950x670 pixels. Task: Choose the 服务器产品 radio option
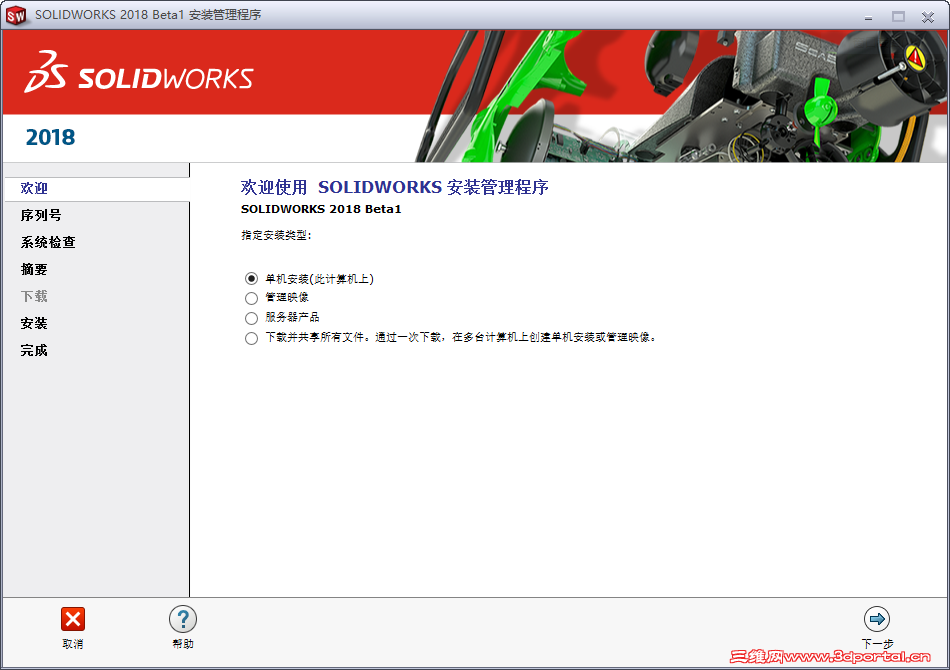(x=251, y=318)
